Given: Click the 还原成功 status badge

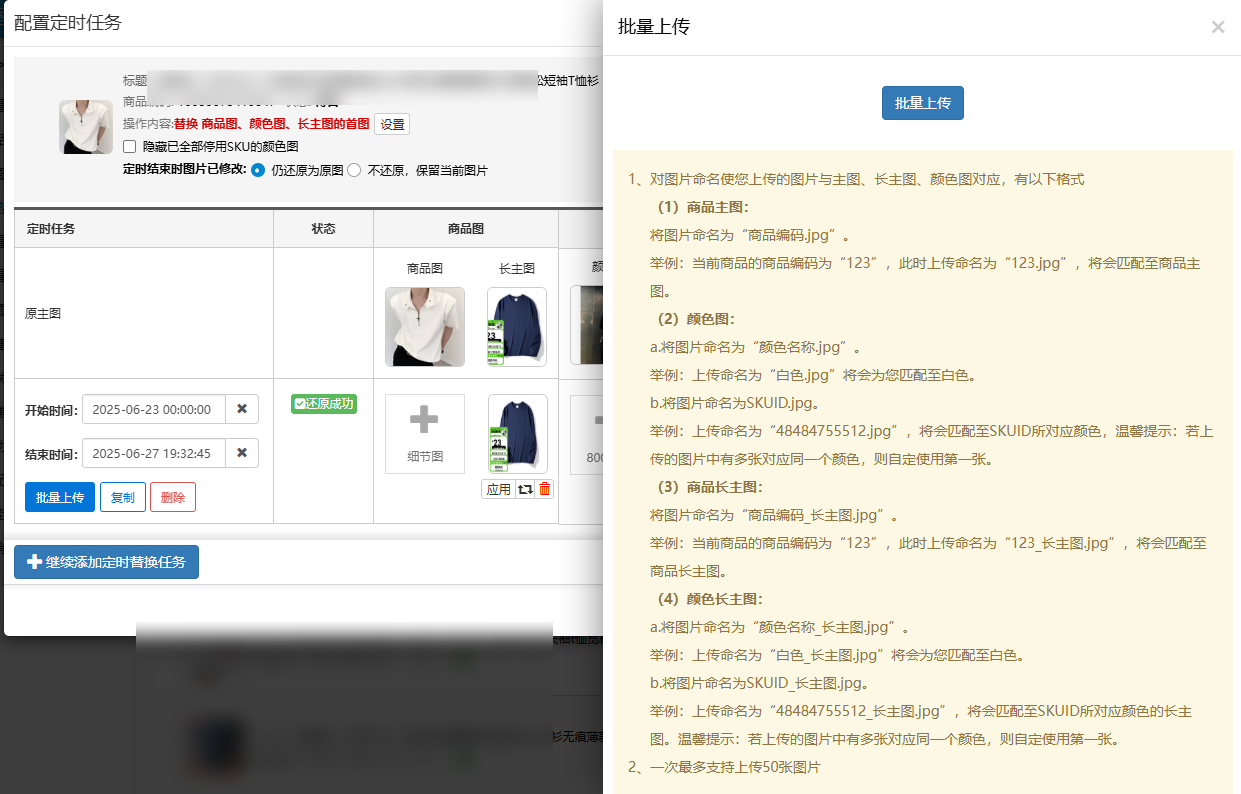Looking at the screenshot, I should point(323,404).
